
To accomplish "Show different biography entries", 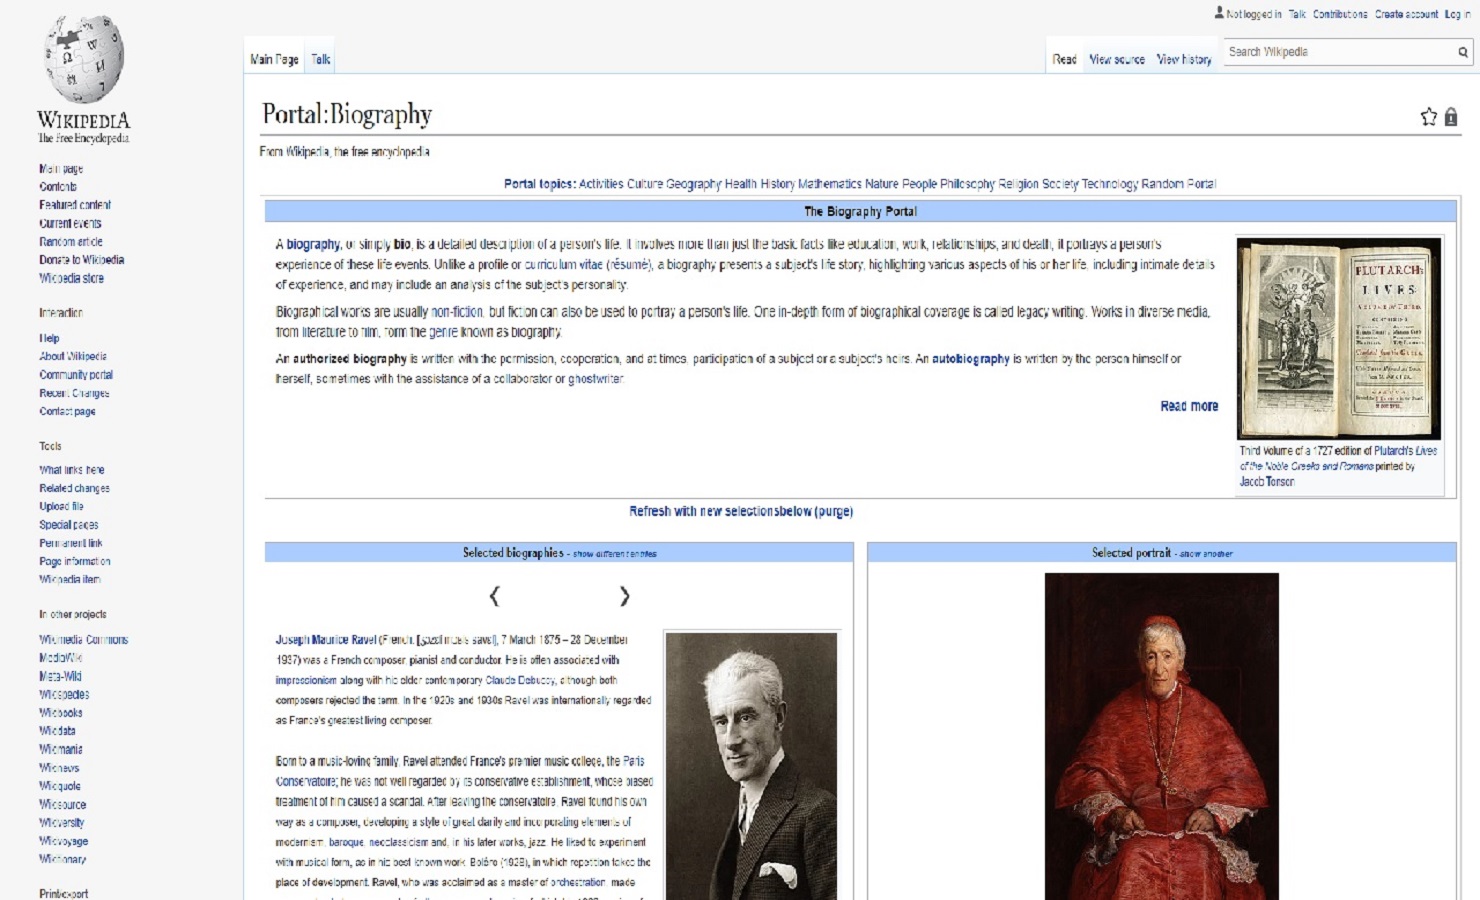I will click(x=614, y=554).
